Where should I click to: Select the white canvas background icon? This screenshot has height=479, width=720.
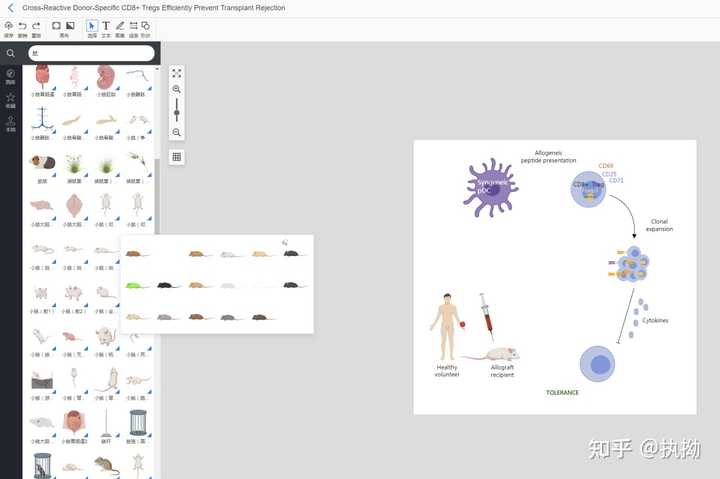click(x=56, y=26)
